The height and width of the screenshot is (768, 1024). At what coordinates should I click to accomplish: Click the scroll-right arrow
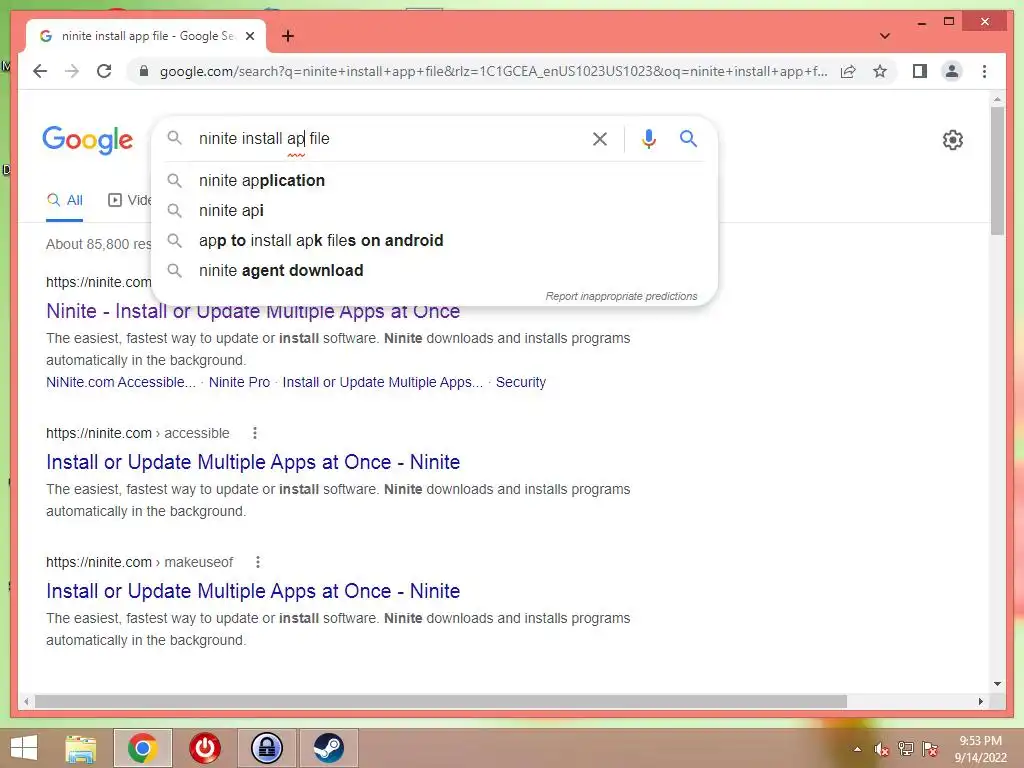click(980, 701)
